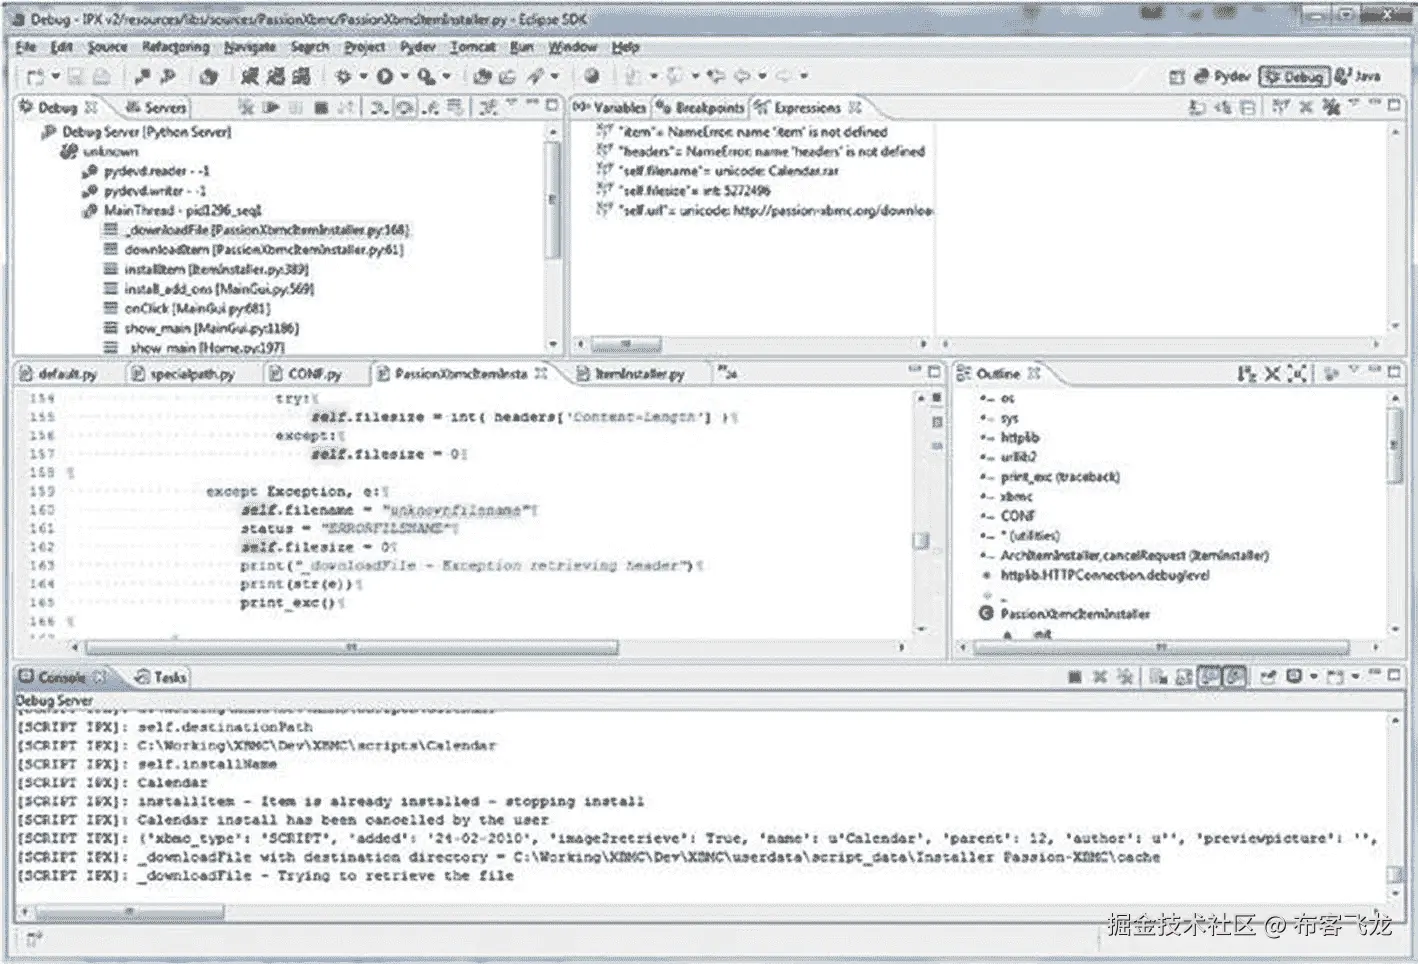This screenshot has height=964, width=1418.
Task: Click the Step Into icon
Action: pyautogui.click(x=378, y=108)
